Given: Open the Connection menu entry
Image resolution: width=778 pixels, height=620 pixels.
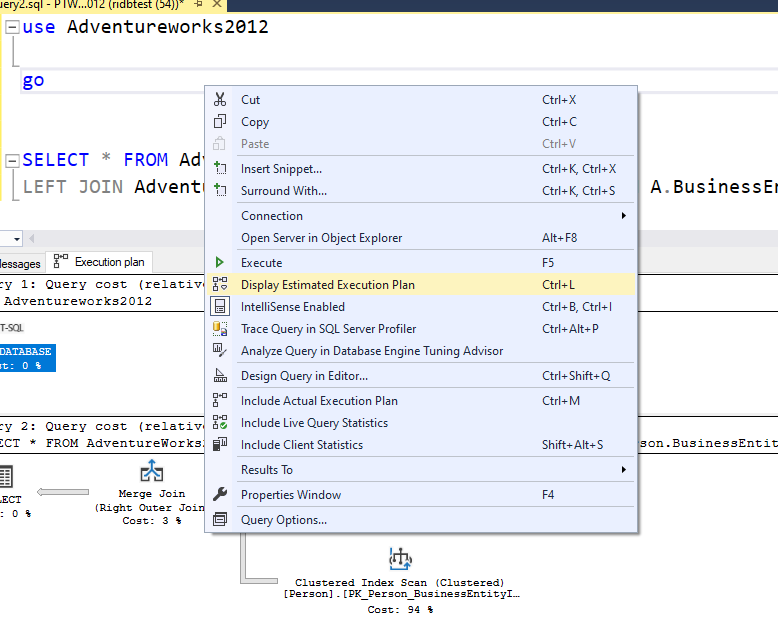Looking at the screenshot, I should coord(421,215).
